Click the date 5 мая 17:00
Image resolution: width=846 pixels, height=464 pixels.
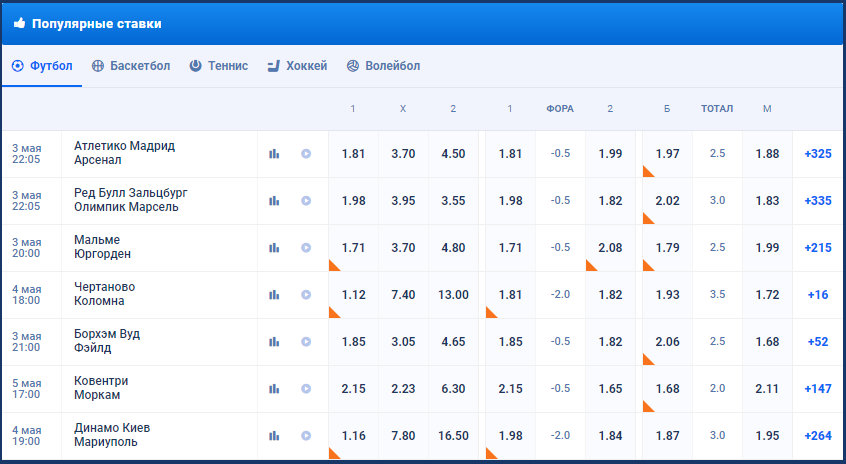pos(27,388)
